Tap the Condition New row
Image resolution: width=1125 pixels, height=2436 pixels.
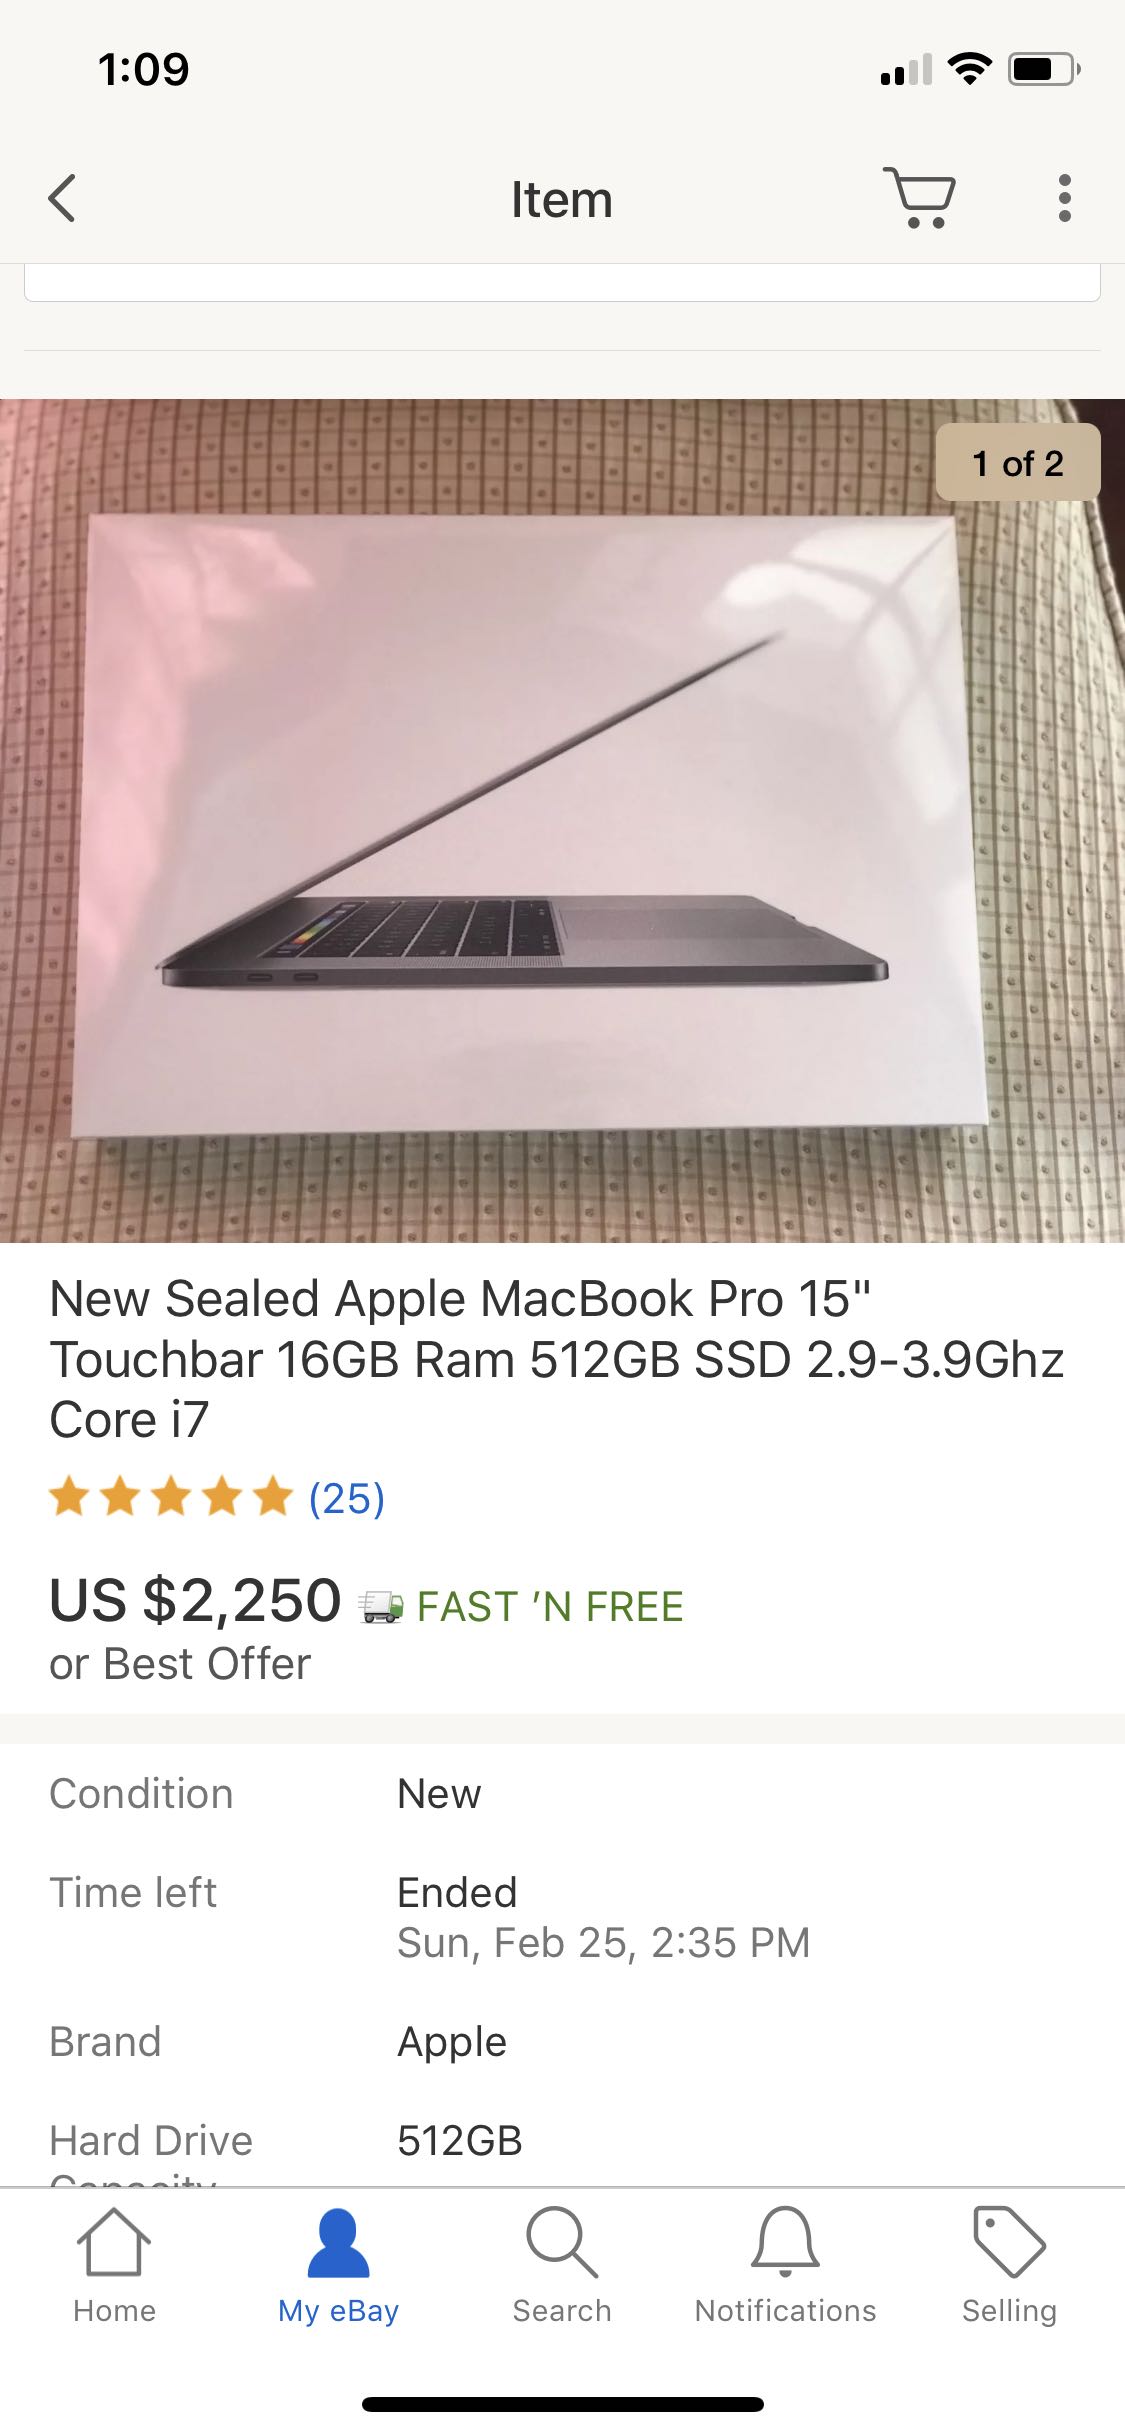point(562,1794)
